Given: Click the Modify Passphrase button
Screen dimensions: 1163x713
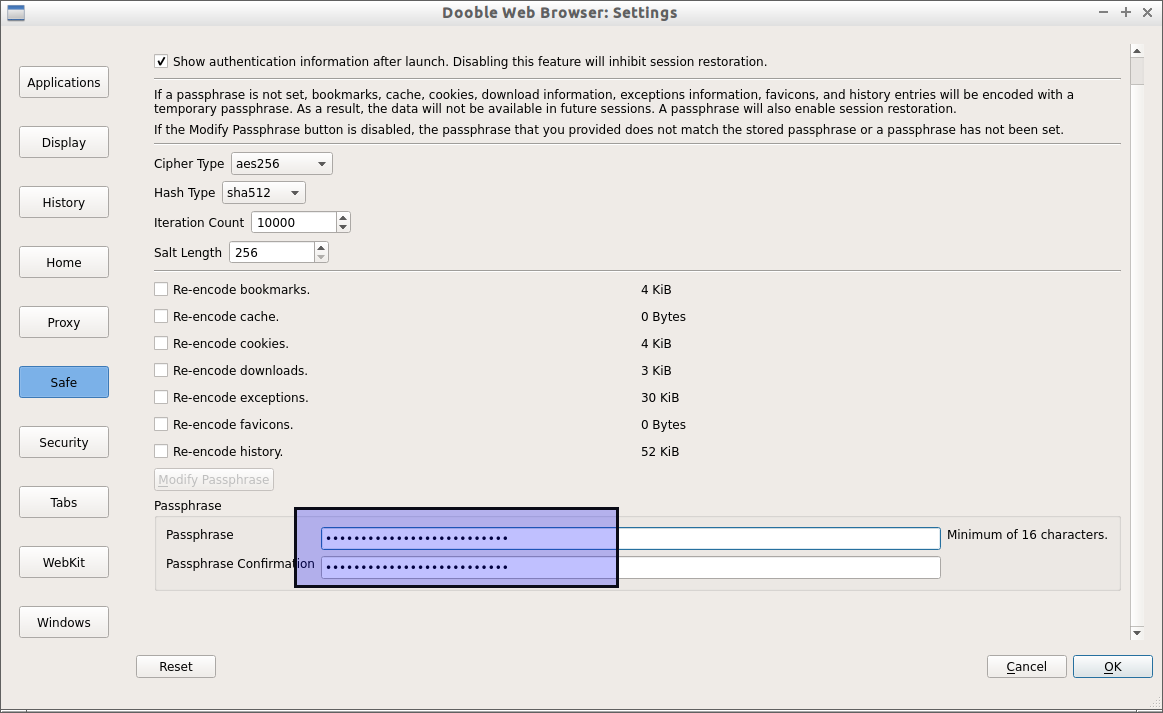Looking at the screenshot, I should pyautogui.click(x=214, y=479).
